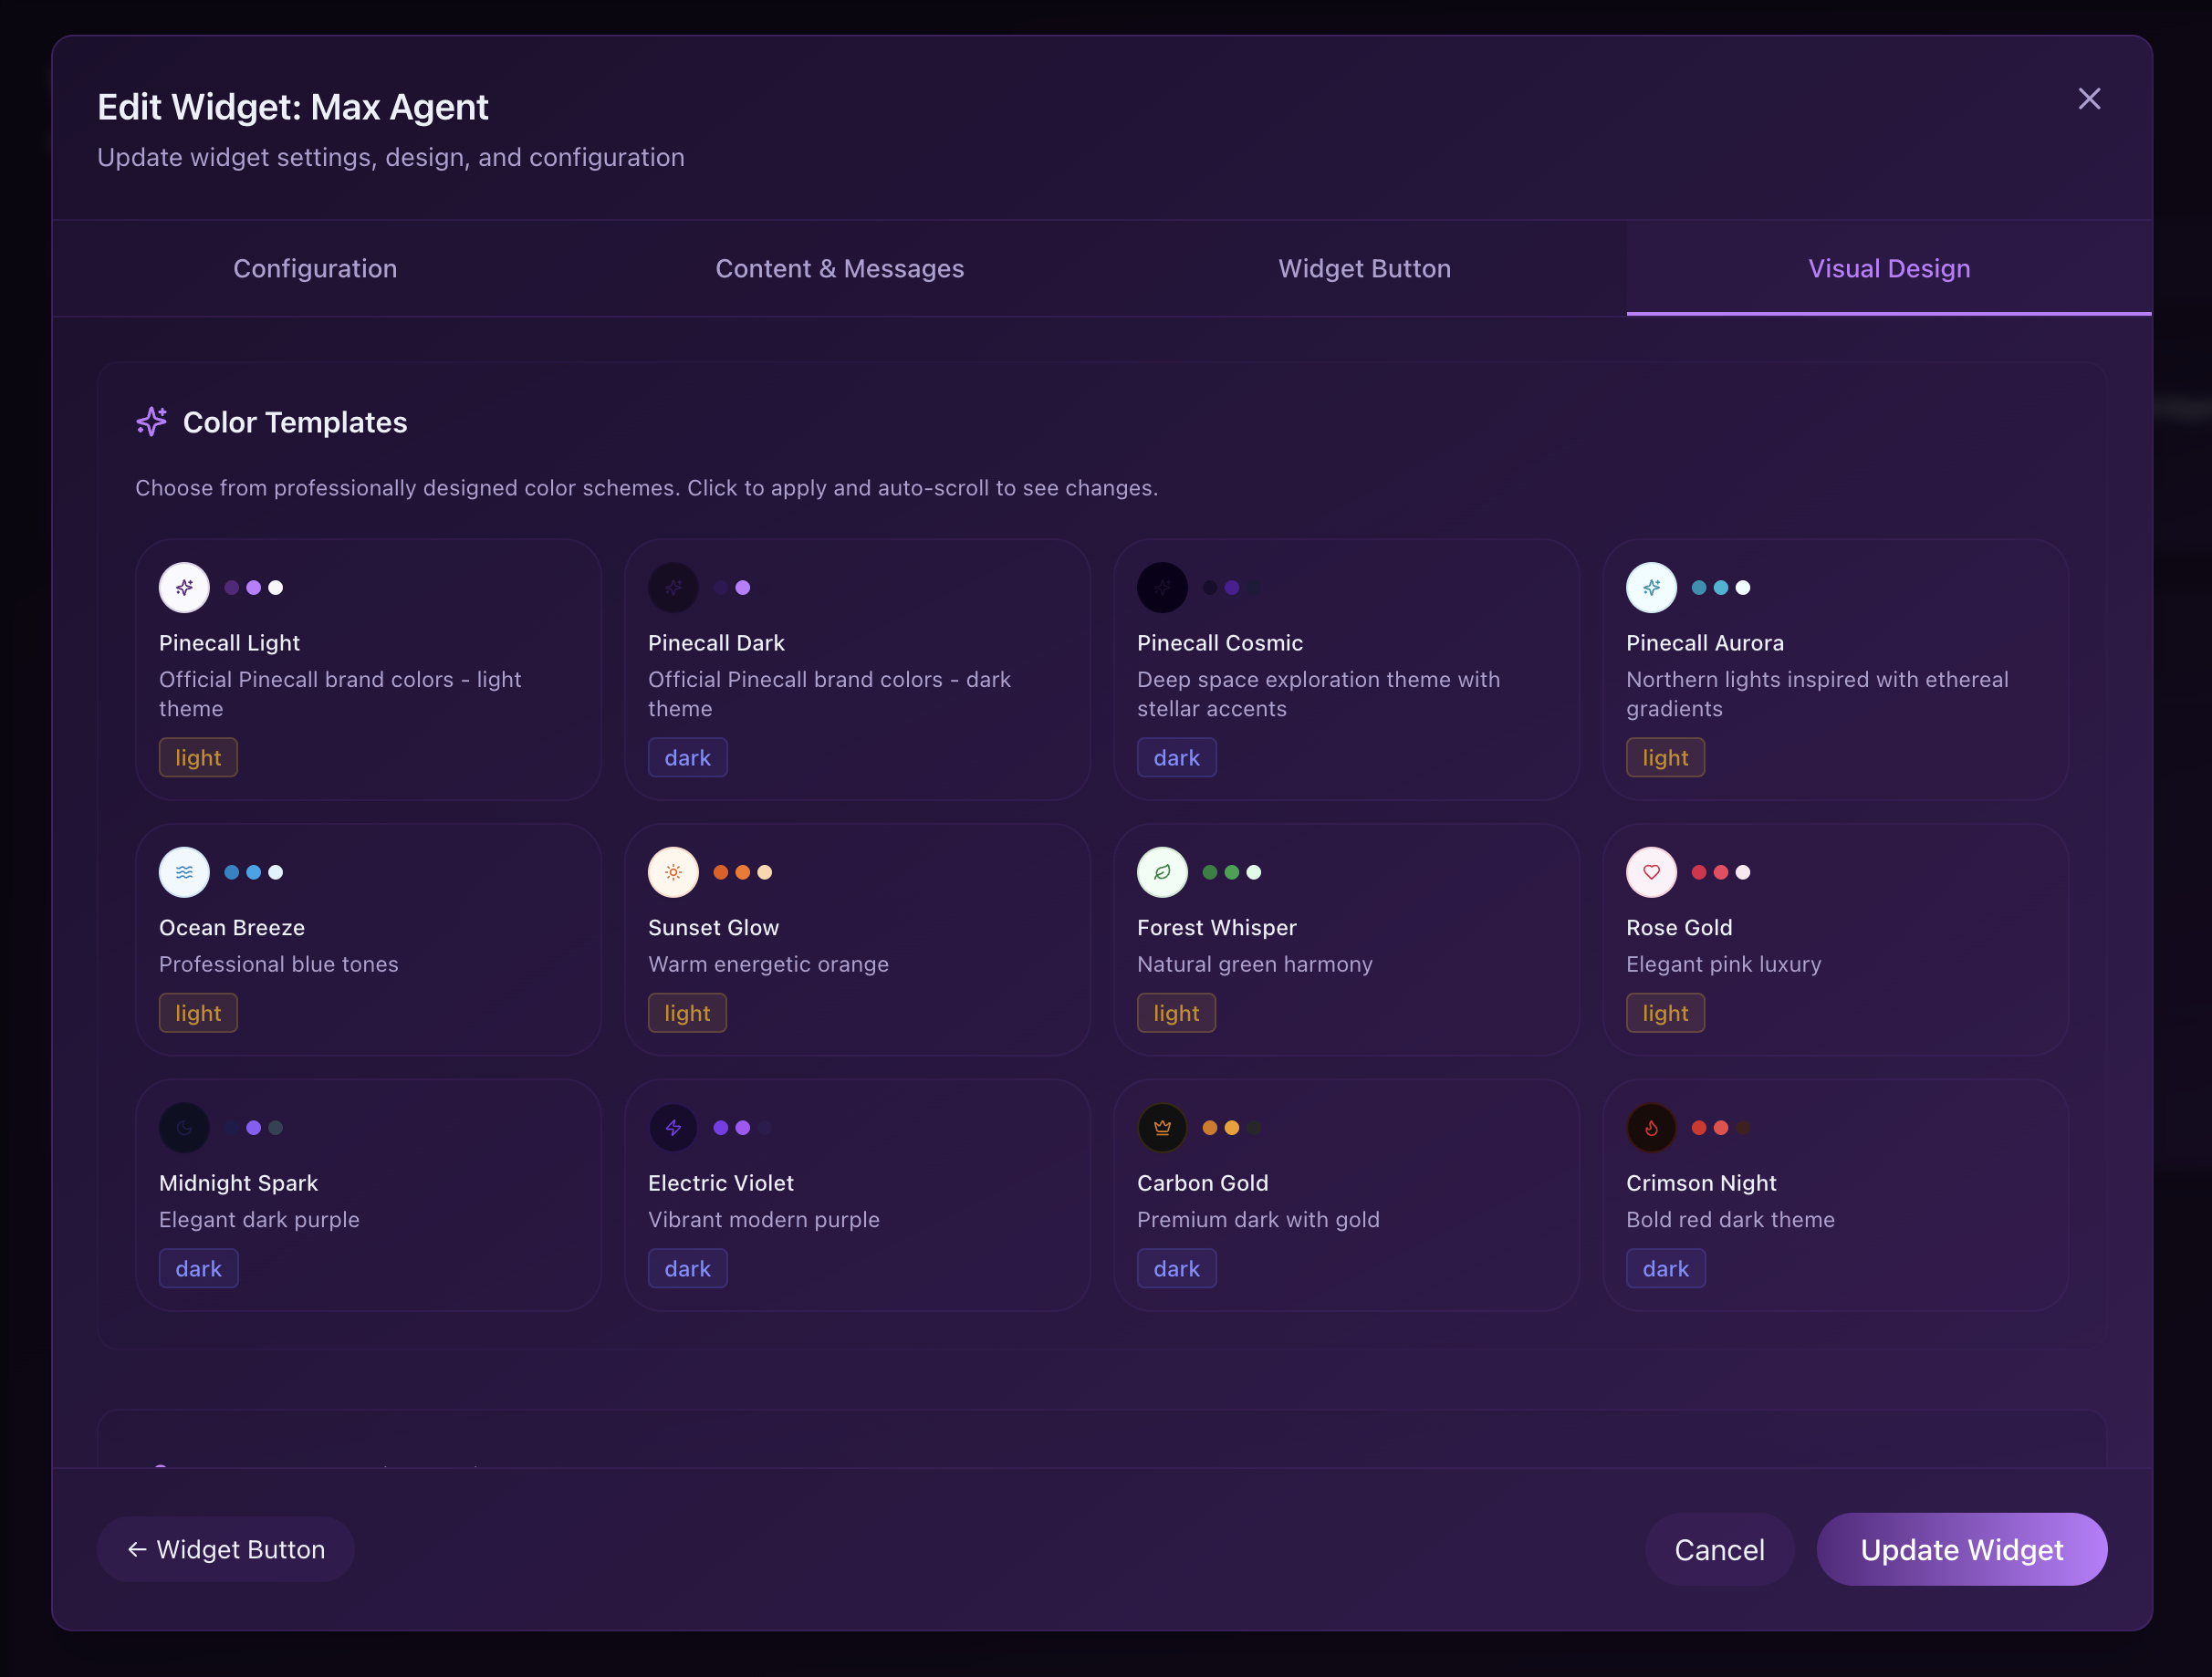Switch to the Configuration tab
The width and height of the screenshot is (2212, 1677).
click(315, 268)
